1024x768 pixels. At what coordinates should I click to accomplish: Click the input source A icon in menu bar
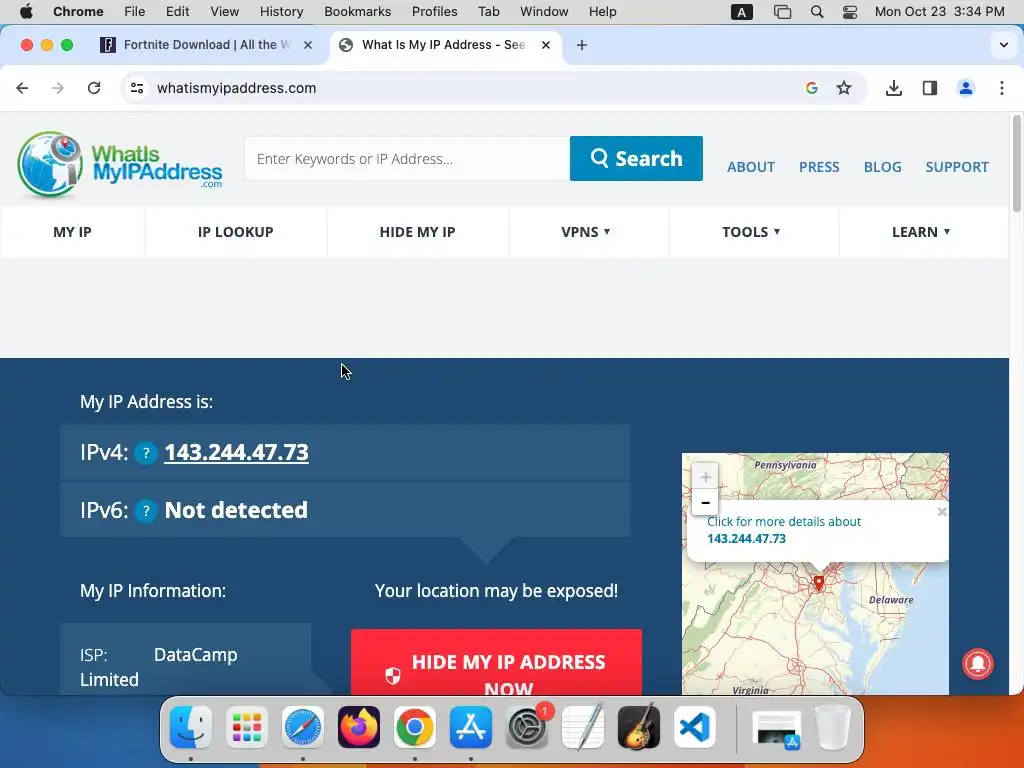coord(741,12)
